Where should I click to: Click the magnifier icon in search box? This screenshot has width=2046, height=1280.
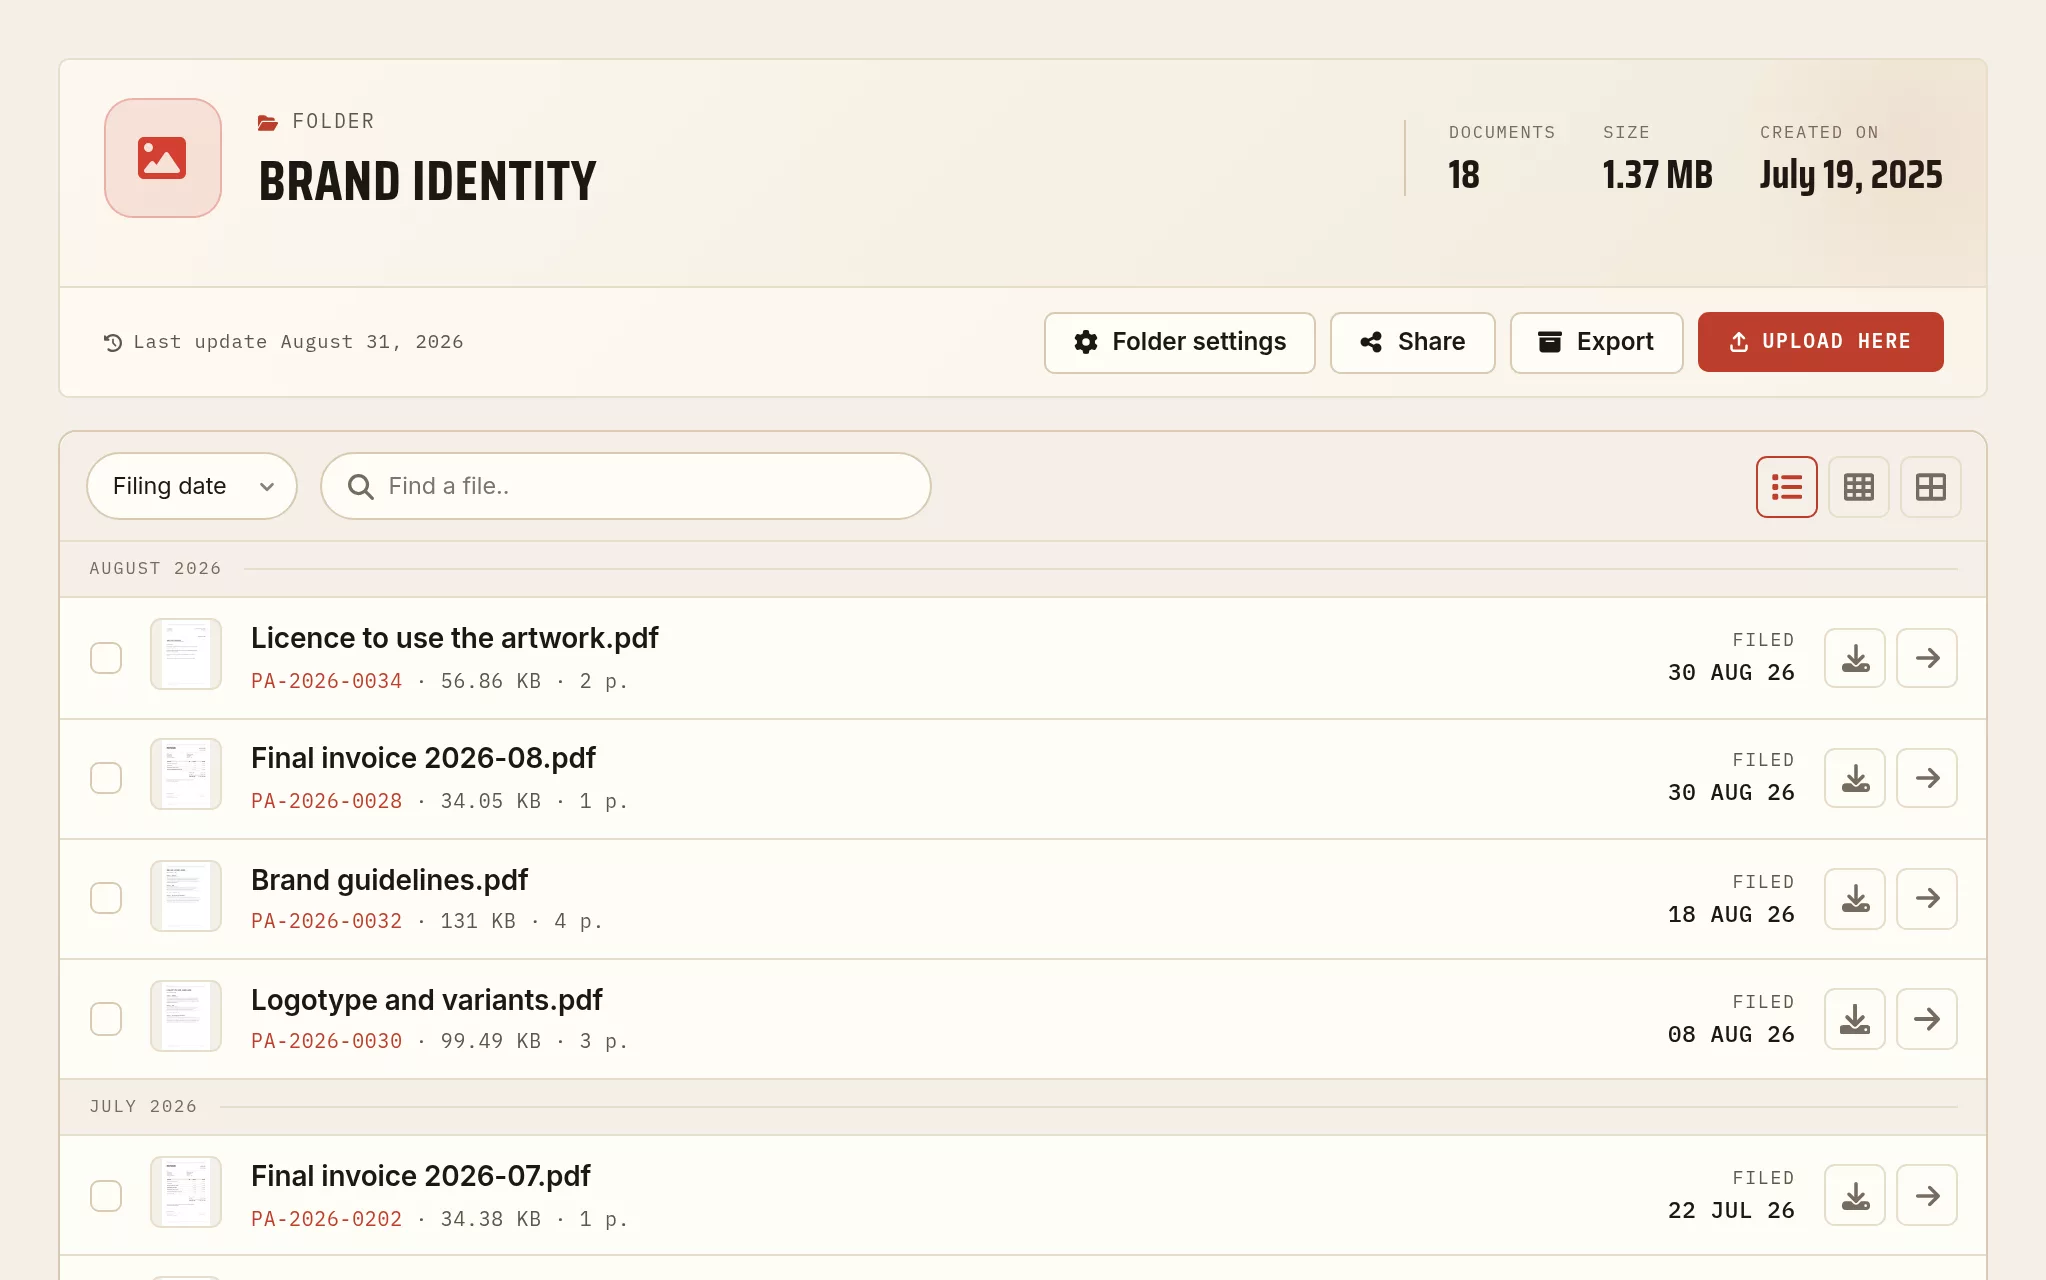pyautogui.click(x=360, y=487)
